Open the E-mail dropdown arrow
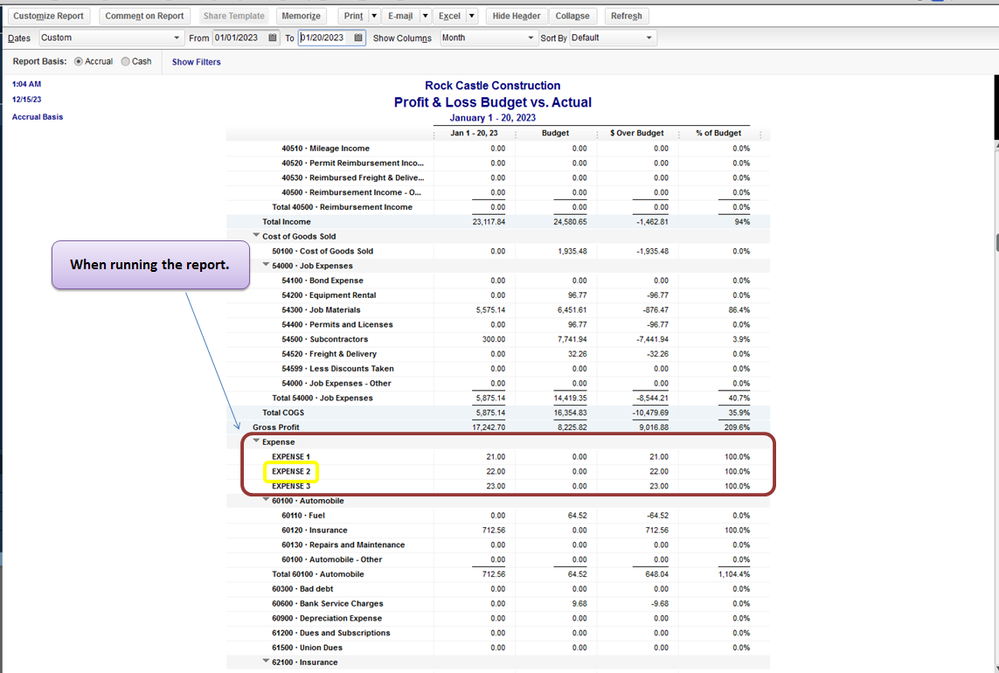Viewport: 999px width, 673px height. [x=424, y=16]
